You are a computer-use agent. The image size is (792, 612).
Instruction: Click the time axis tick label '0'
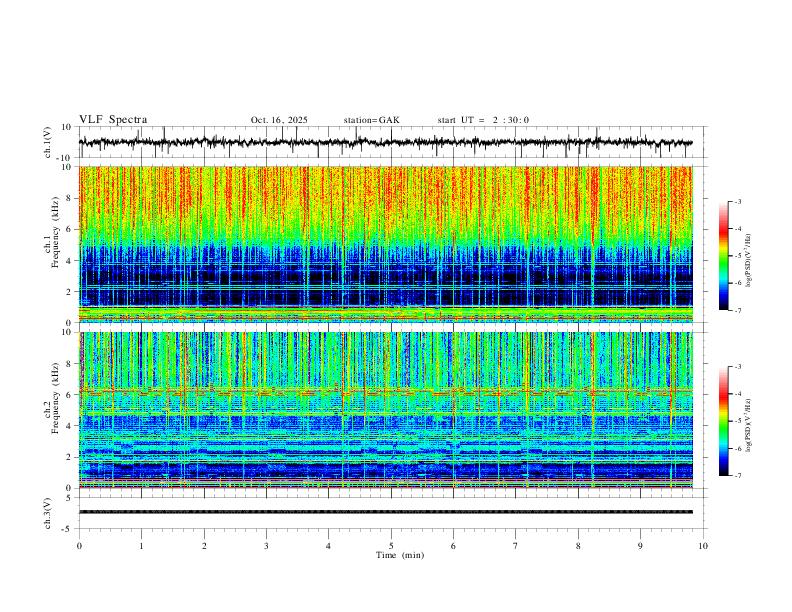pos(79,546)
